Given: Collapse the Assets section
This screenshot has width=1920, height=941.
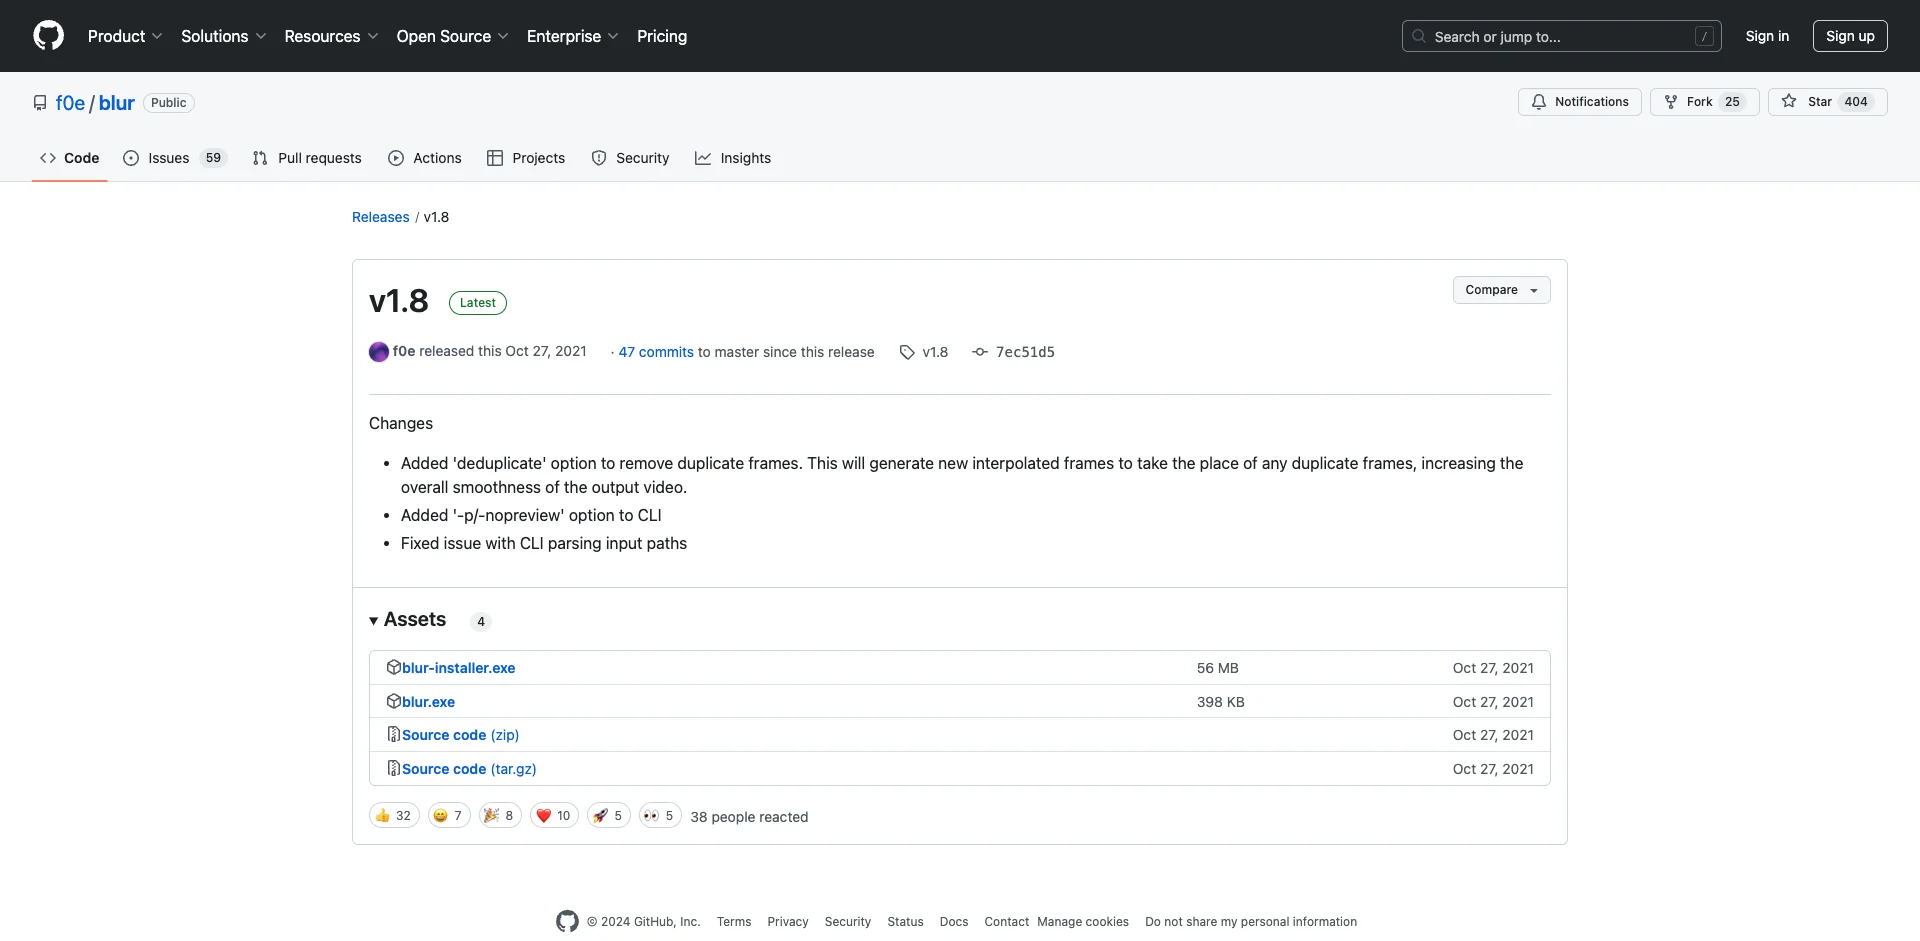Looking at the screenshot, I should pos(408,620).
